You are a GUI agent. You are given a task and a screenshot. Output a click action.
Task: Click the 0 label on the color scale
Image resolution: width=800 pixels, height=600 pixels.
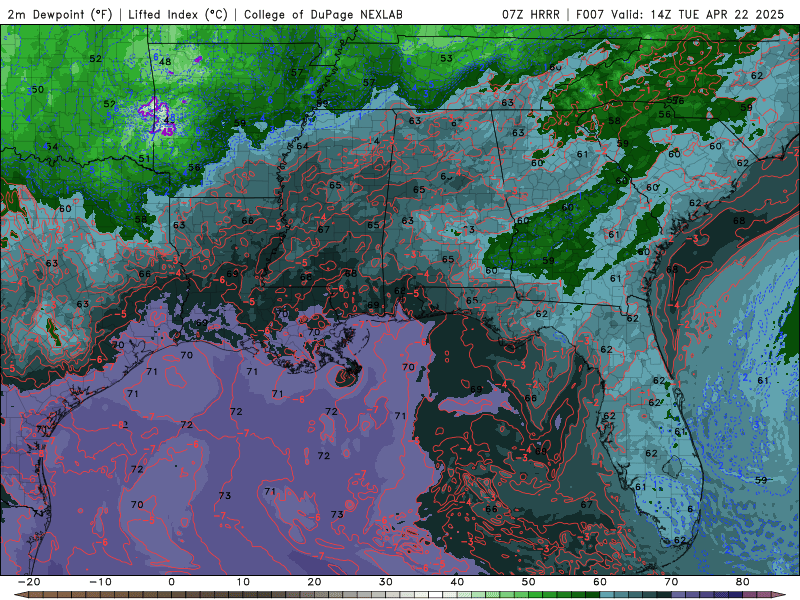pyautogui.click(x=171, y=582)
